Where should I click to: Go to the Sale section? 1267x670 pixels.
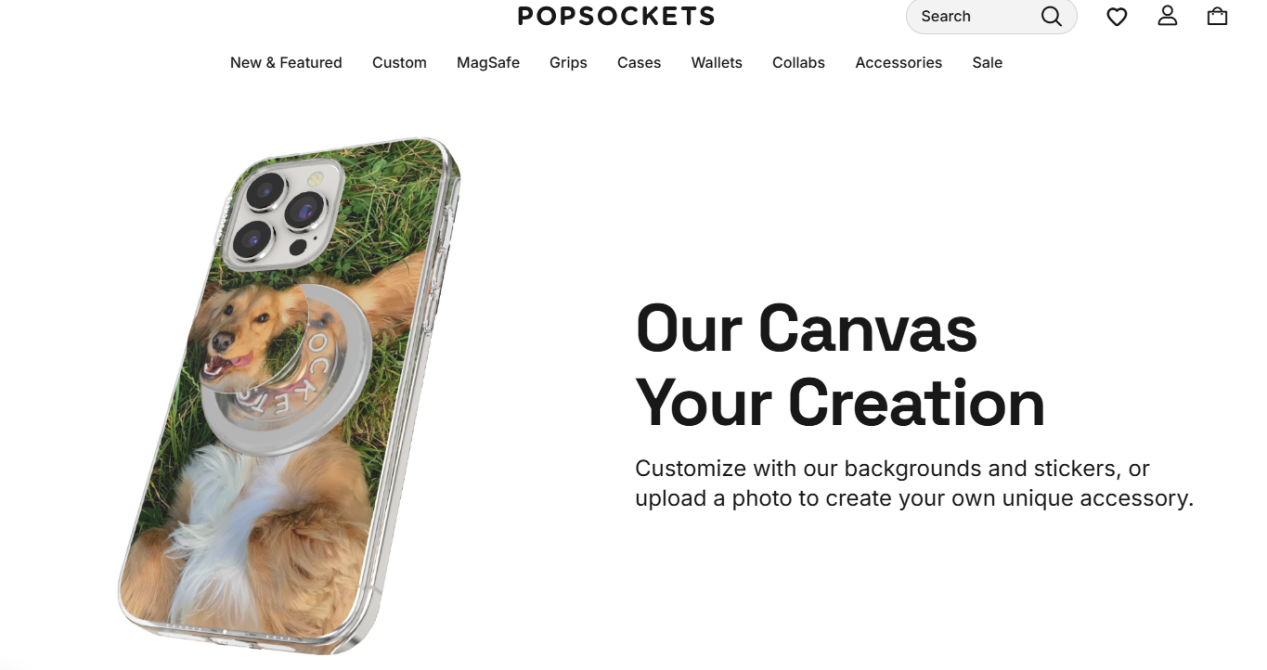(987, 62)
